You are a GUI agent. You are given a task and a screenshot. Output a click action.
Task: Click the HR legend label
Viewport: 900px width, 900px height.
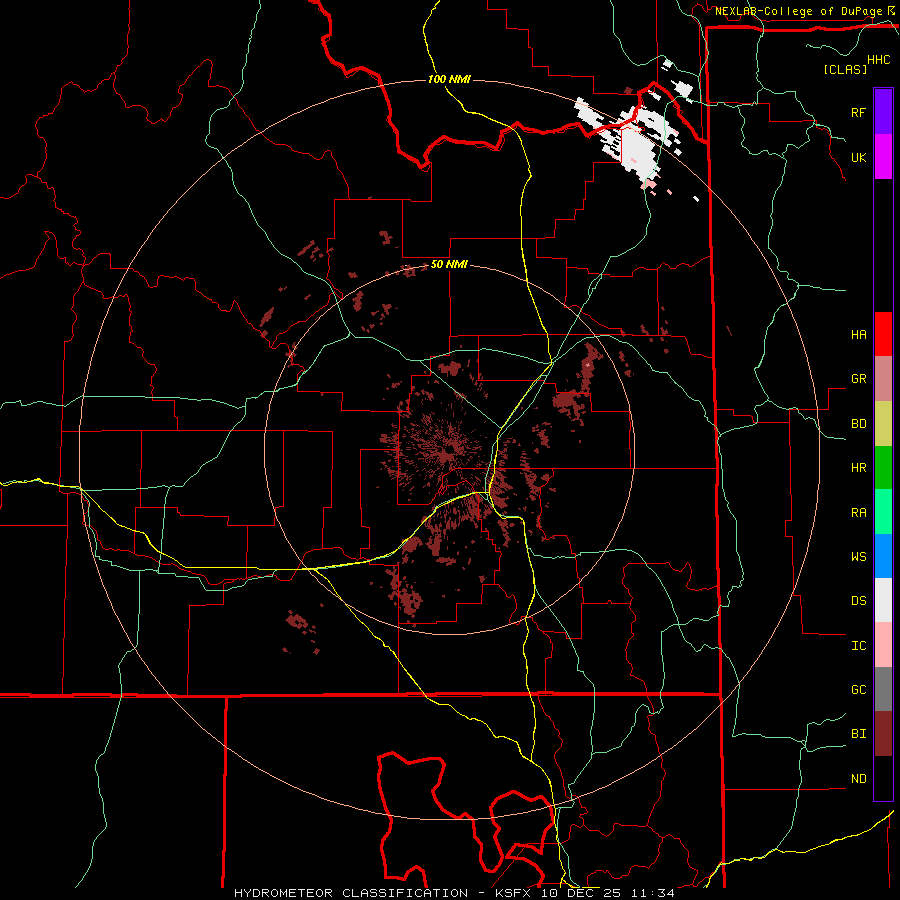point(859,468)
